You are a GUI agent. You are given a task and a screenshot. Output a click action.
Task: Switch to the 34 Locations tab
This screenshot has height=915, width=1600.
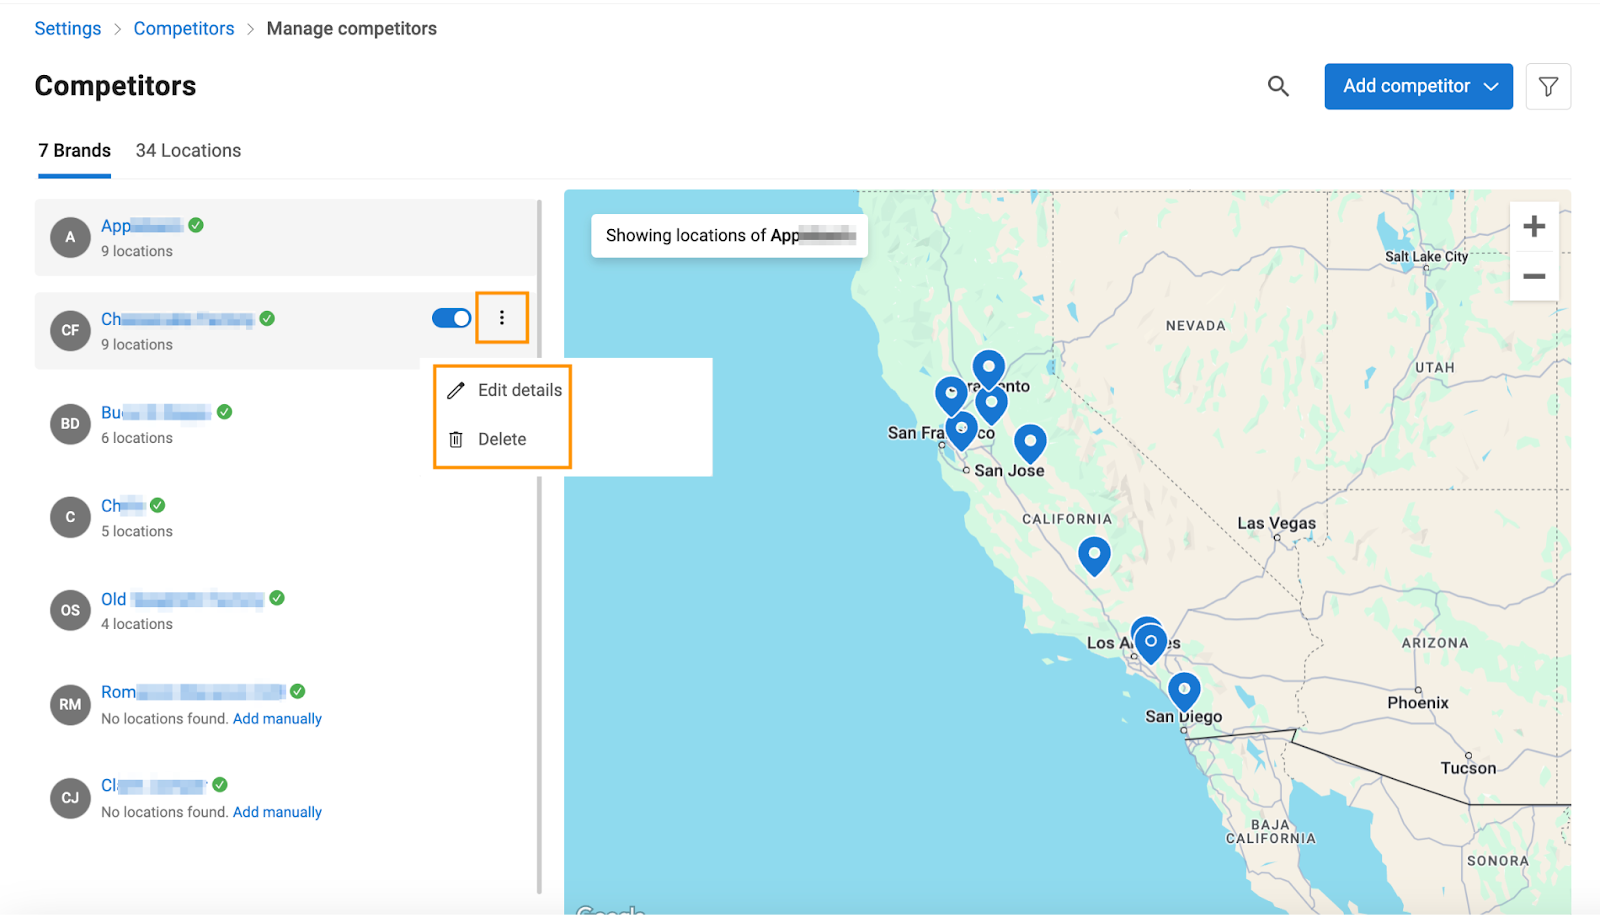click(188, 151)
